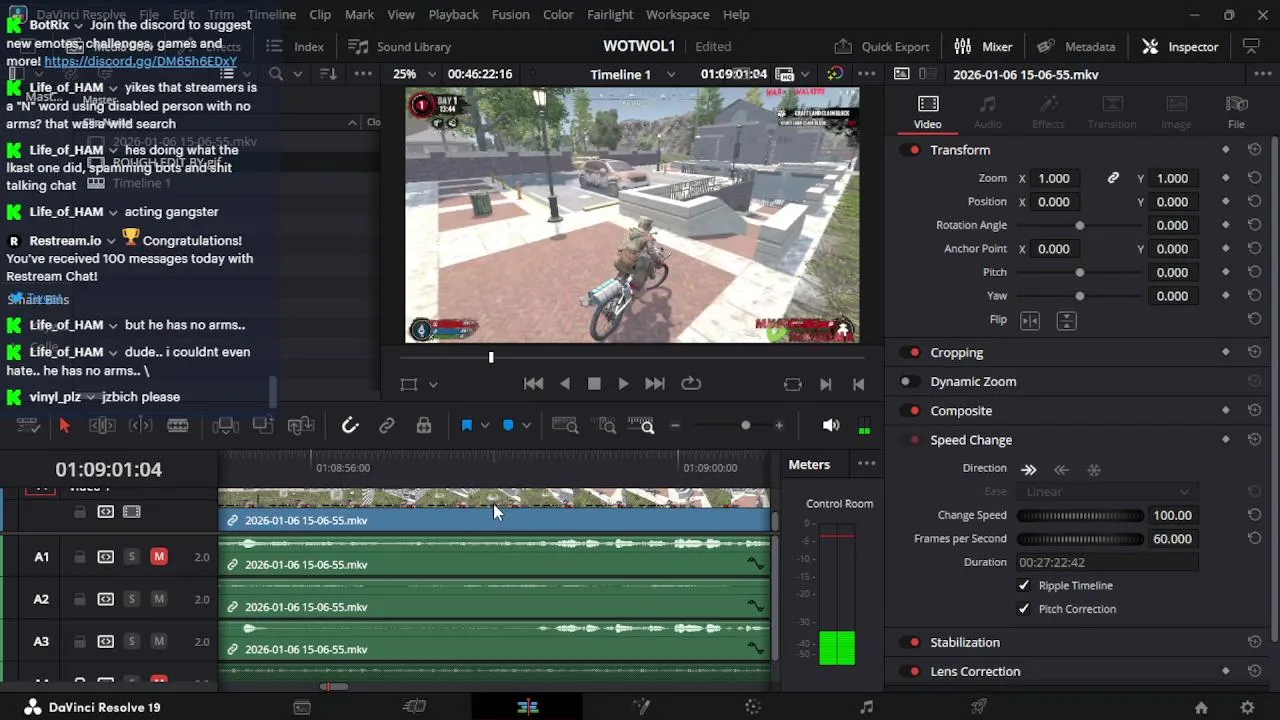Select the Blade edit tool
Image resolution: width=1280 pixels, height=720 pixels.
coord(178,426)
